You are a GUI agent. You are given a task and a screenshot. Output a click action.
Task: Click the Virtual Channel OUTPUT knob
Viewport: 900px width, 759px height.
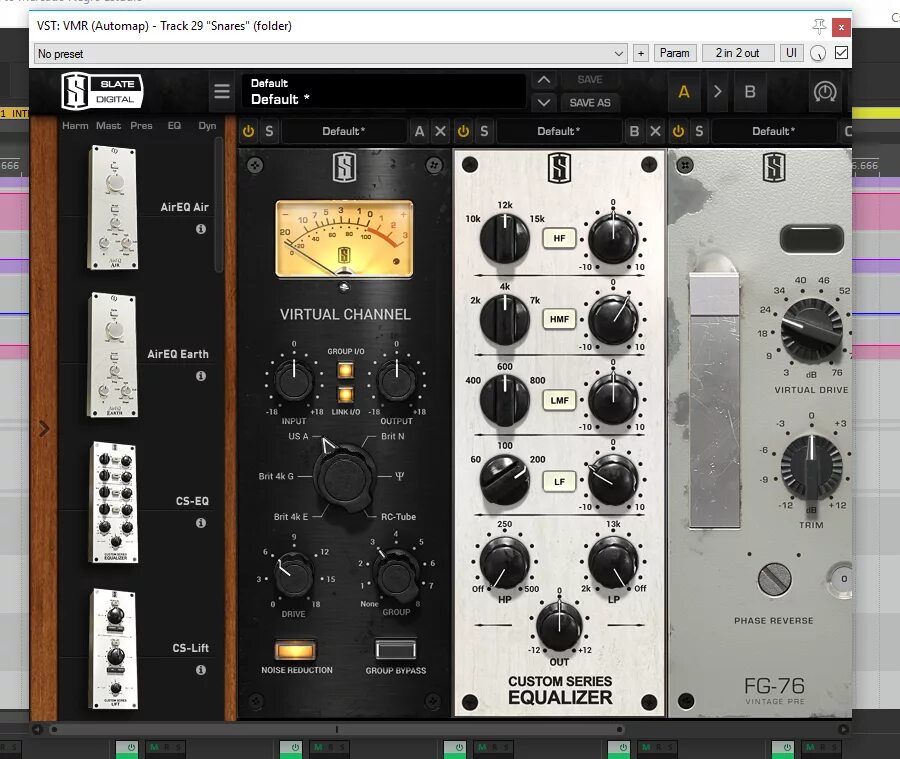click(x=397, y=380)
